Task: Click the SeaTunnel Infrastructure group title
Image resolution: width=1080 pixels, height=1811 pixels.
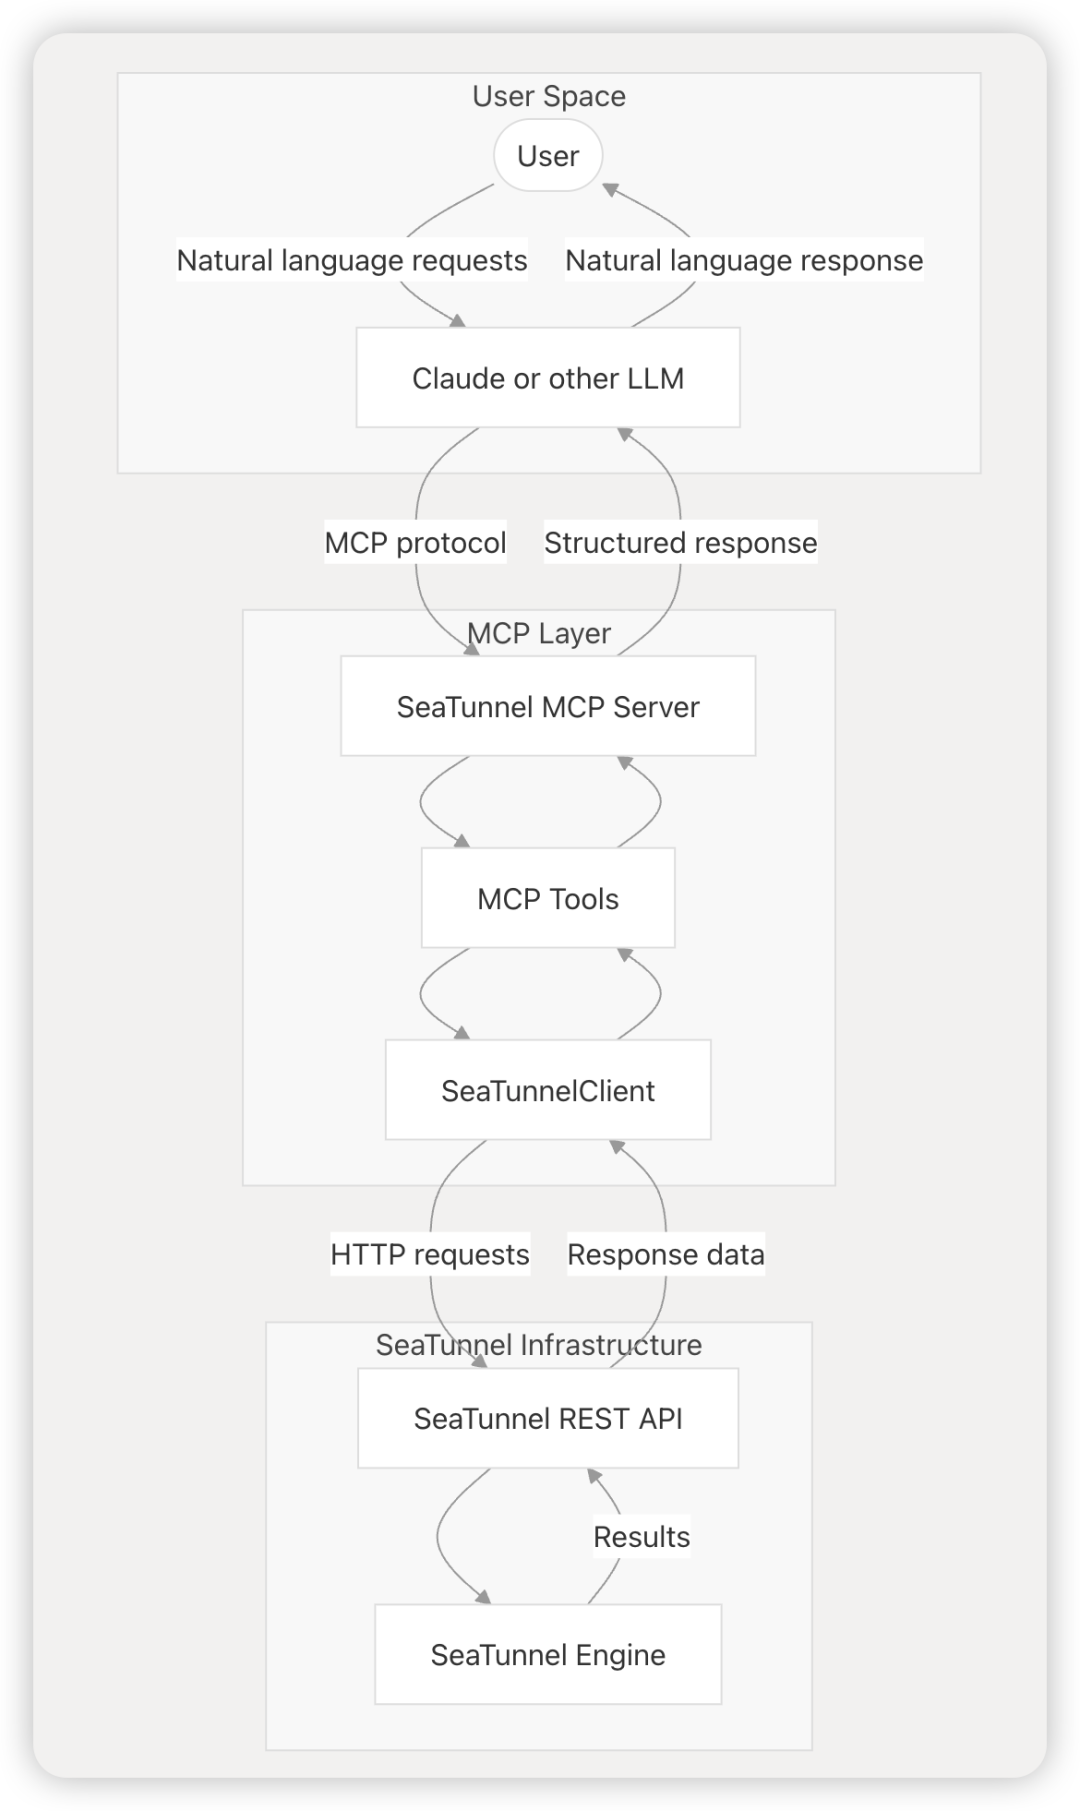Action: click(x=539, y=1344)
